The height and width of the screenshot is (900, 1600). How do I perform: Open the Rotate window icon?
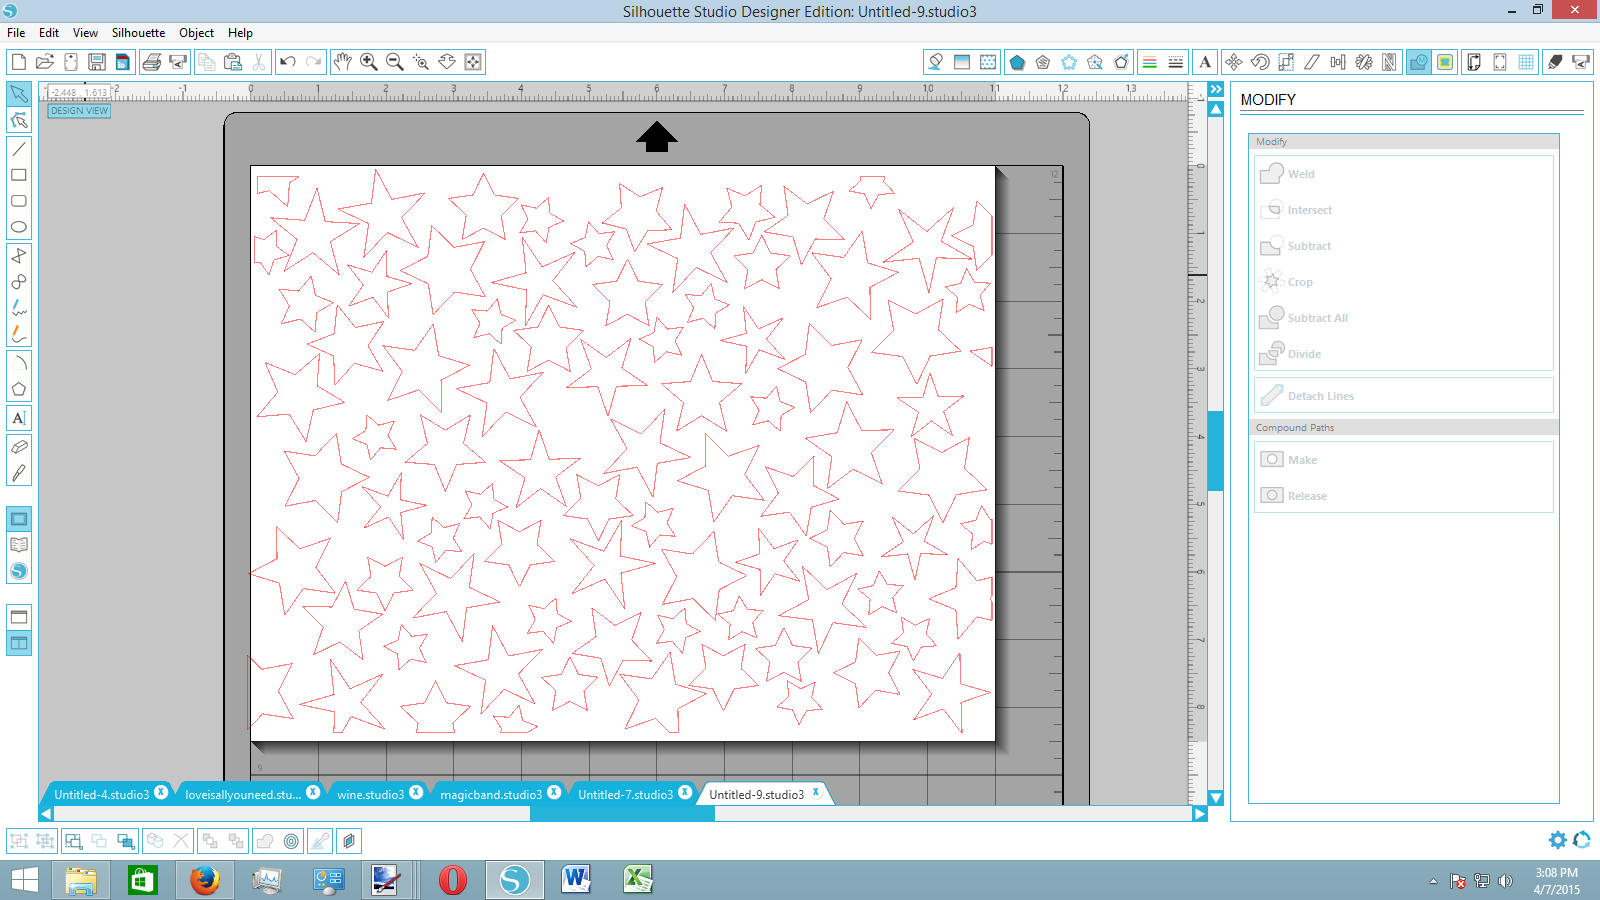pos(1260,62)
